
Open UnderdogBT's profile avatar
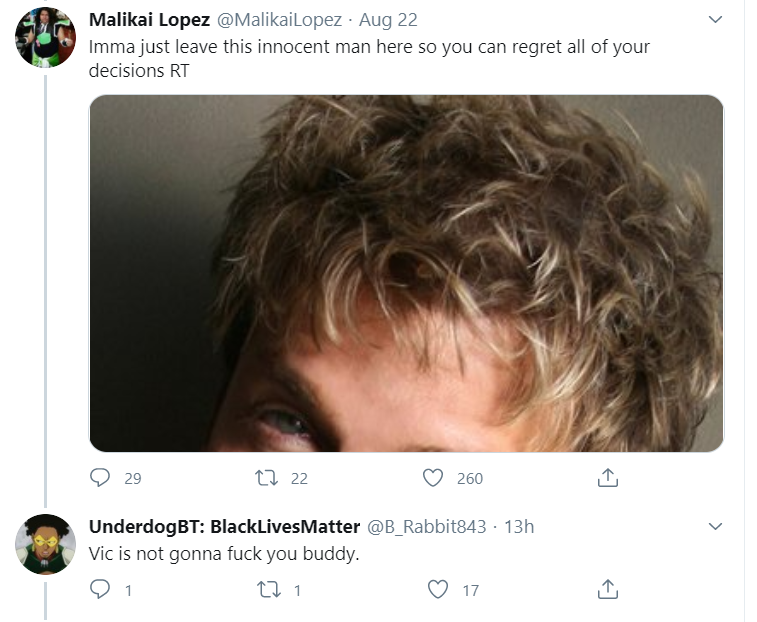click(x=45, y=544)
